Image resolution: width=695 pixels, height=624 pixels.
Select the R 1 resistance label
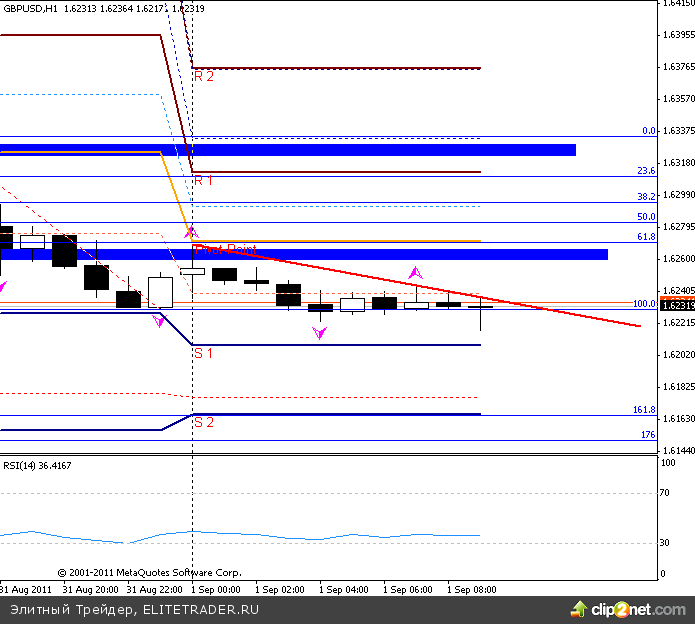pos(203,181)
